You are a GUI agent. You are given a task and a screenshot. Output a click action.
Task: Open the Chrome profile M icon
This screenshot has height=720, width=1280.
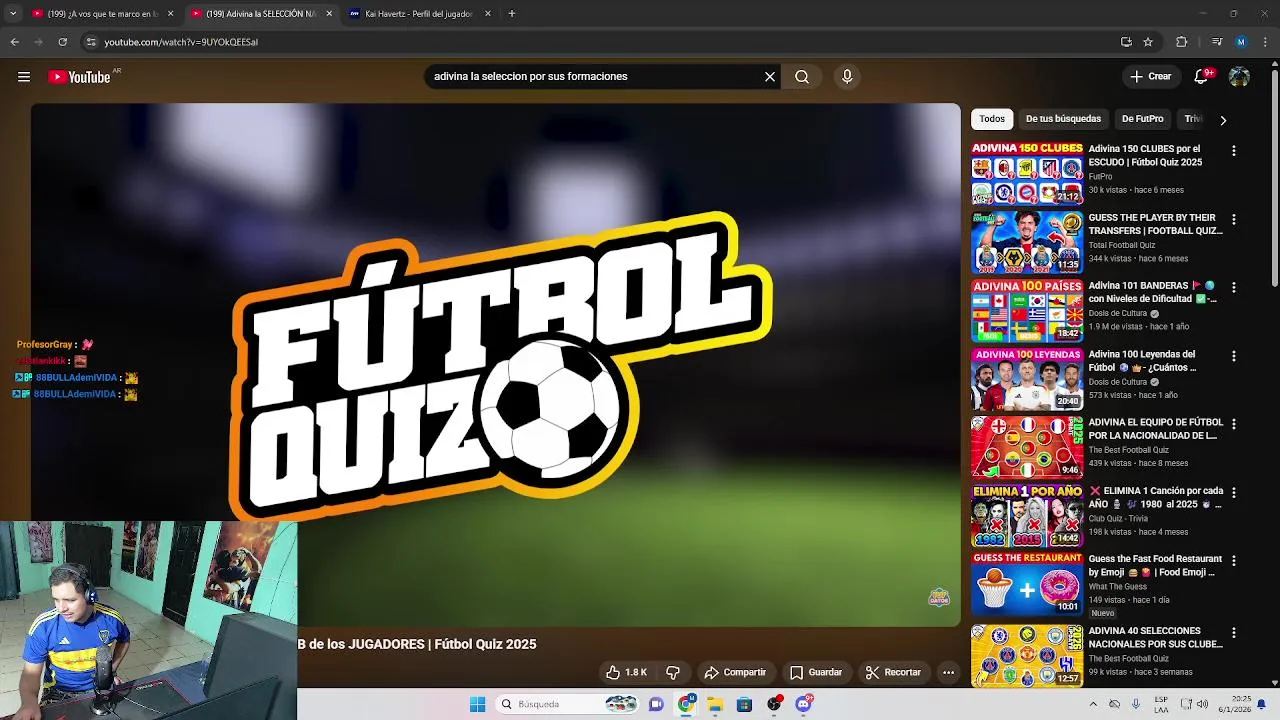click(1241, 42)
